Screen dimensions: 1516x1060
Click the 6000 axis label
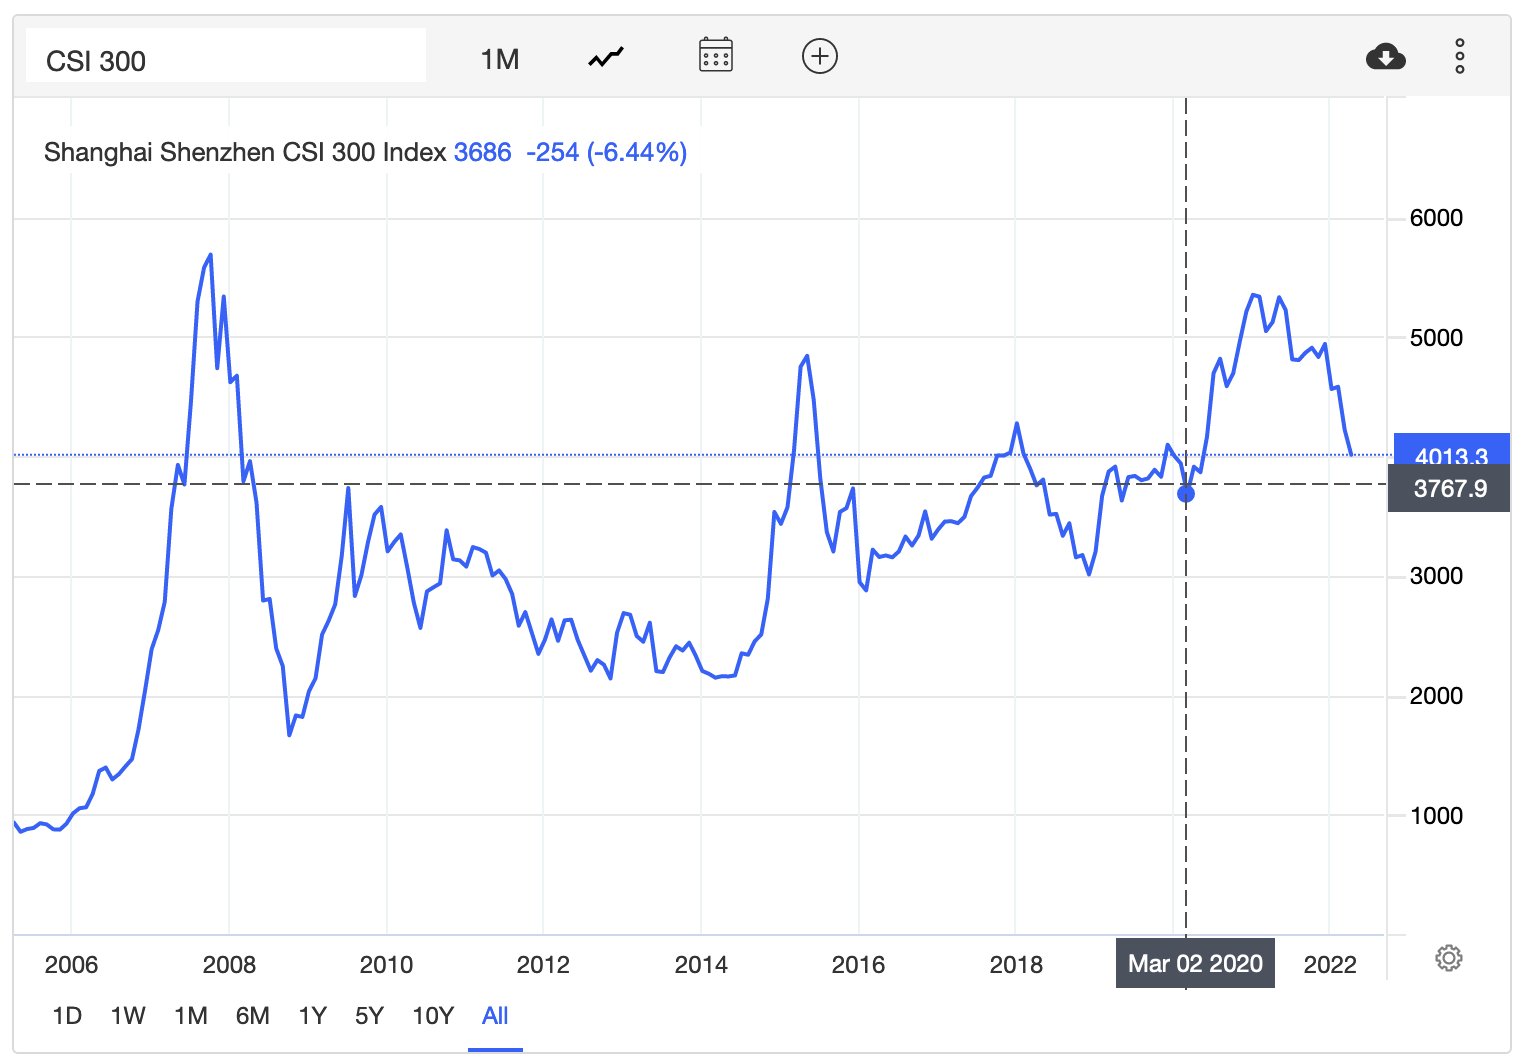(1436, 218)
